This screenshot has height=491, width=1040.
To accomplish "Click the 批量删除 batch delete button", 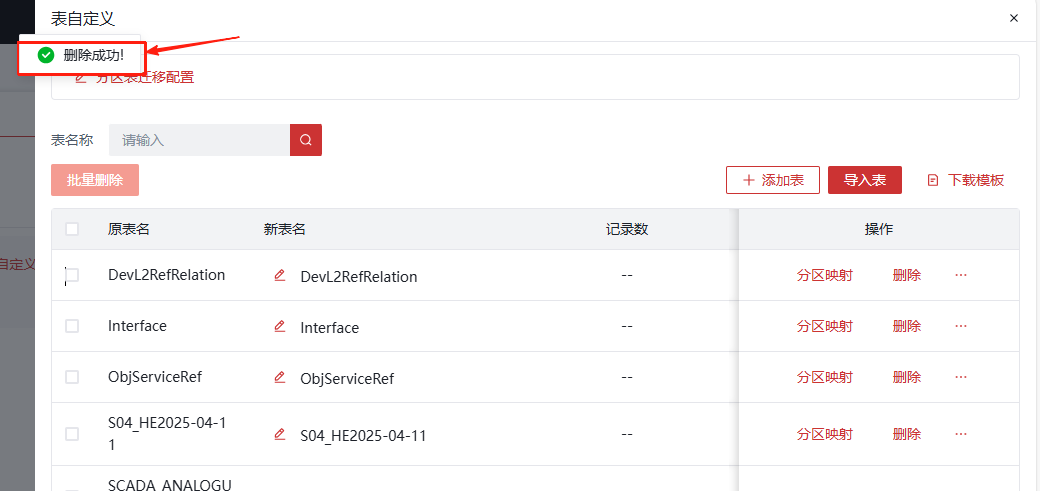I will [x=95, y=180].
